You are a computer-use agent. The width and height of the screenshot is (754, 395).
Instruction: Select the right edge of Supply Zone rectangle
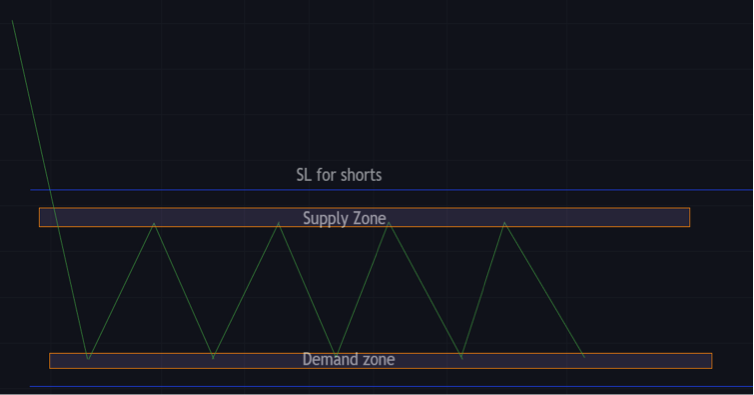(x=690, y=217)
